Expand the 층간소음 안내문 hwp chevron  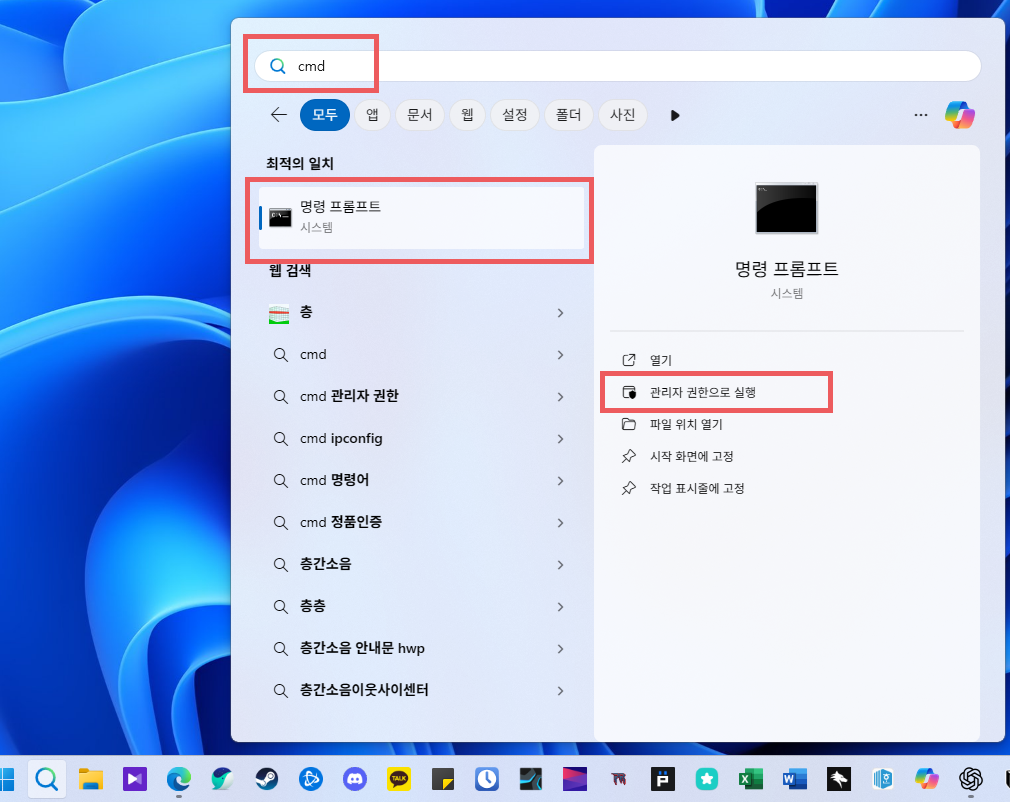560,649
